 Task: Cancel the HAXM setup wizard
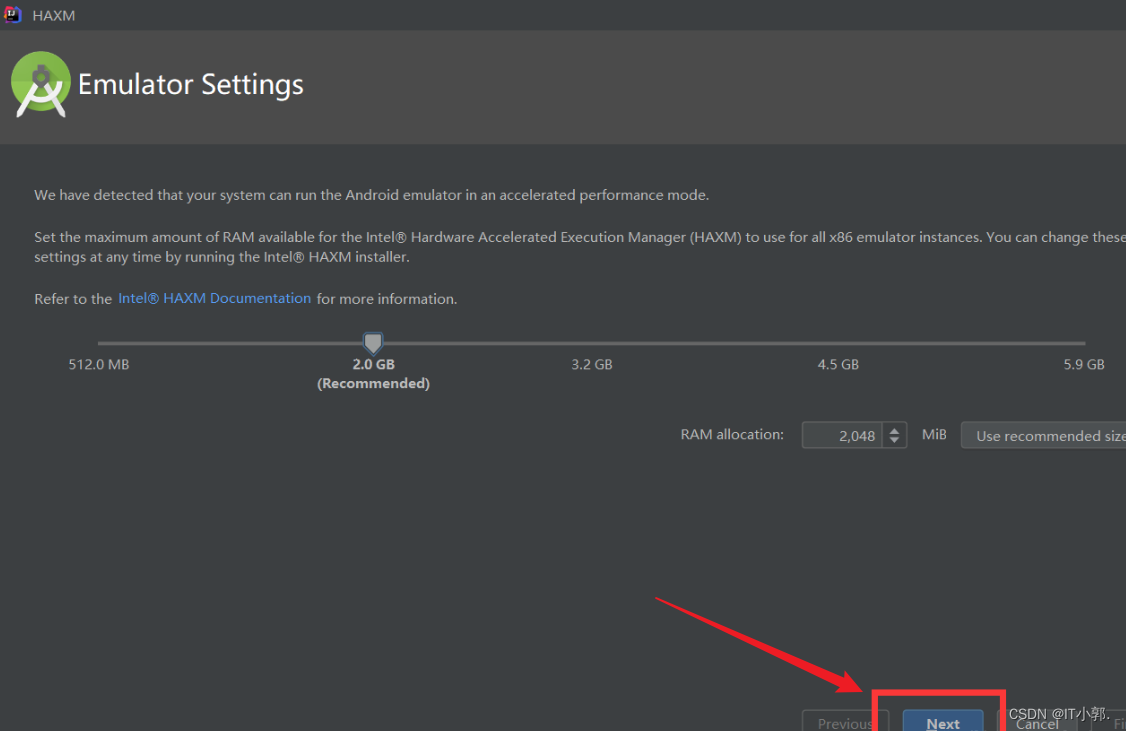coord(1037,722)
